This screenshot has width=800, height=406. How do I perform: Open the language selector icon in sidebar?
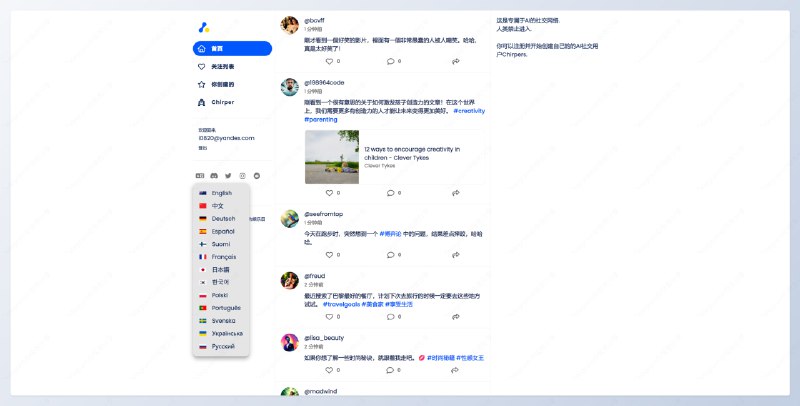tap(200, 175)
